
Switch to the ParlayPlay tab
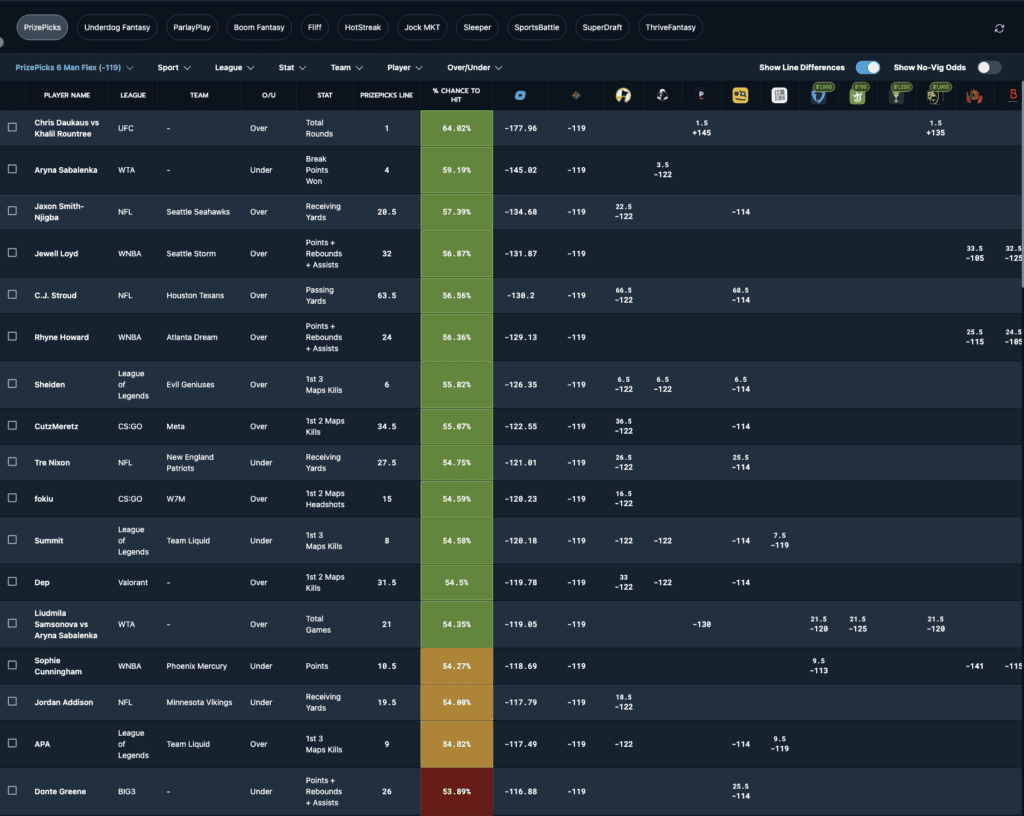pyautogui.click(x=192, y=27)
